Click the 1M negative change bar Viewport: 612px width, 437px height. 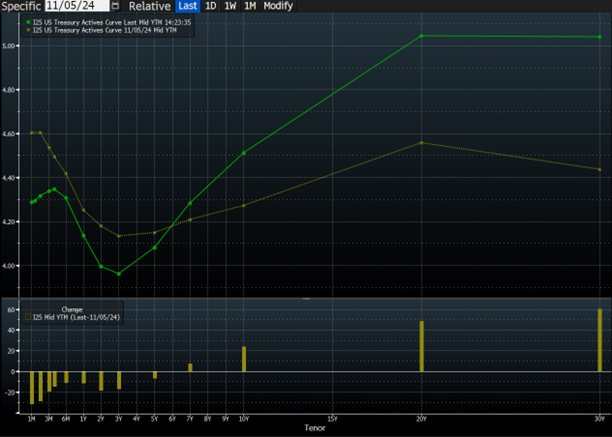tap(32, 388)
